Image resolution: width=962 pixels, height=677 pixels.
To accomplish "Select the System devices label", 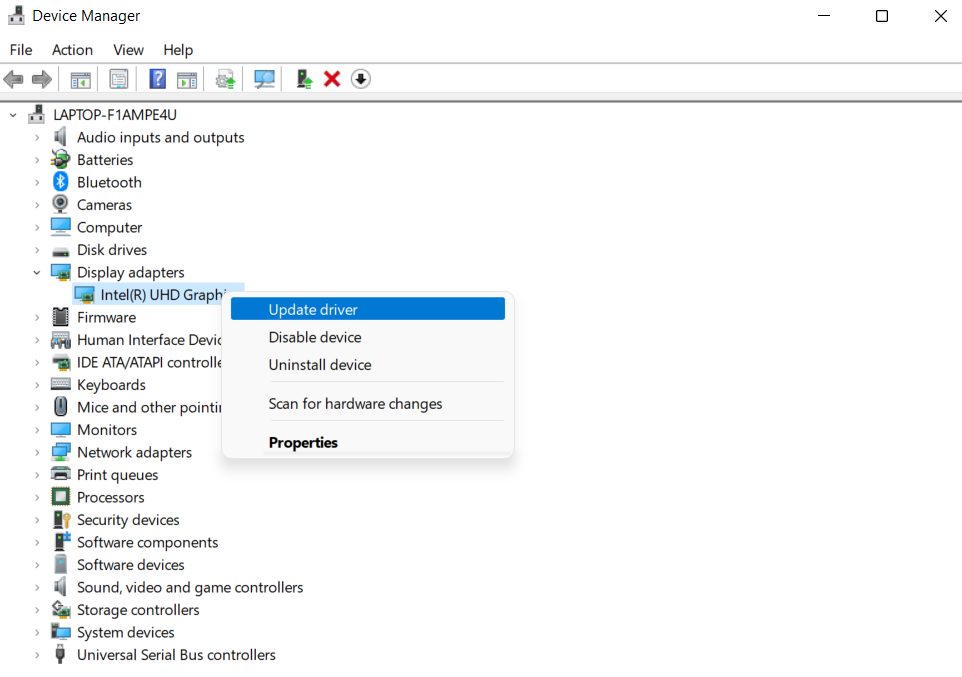I will pos(125,632).
